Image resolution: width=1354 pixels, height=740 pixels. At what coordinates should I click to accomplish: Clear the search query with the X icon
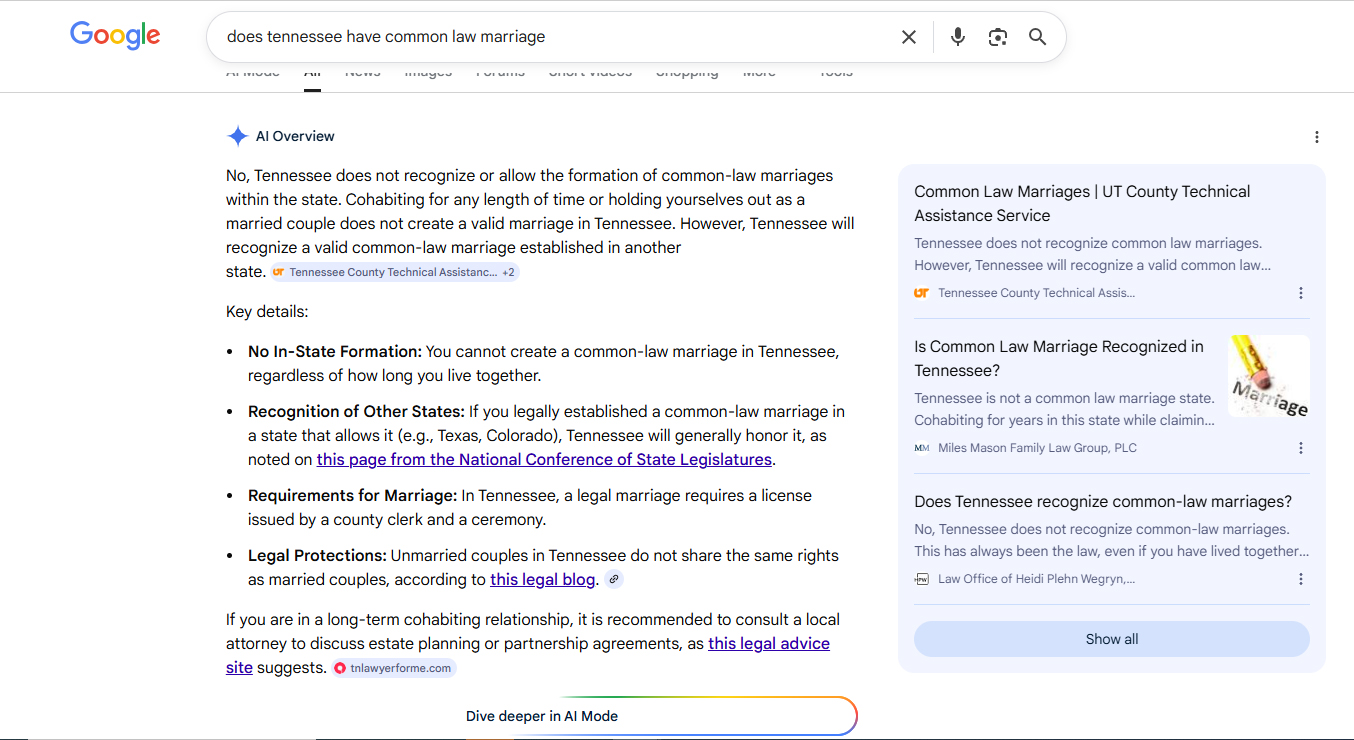[908, 37]
